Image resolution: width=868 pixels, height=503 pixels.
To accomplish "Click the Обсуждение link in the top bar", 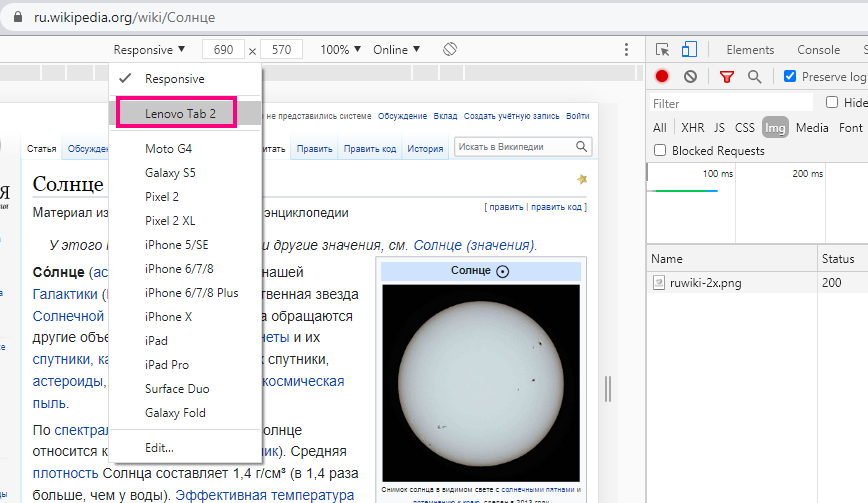I will (402, 116).
